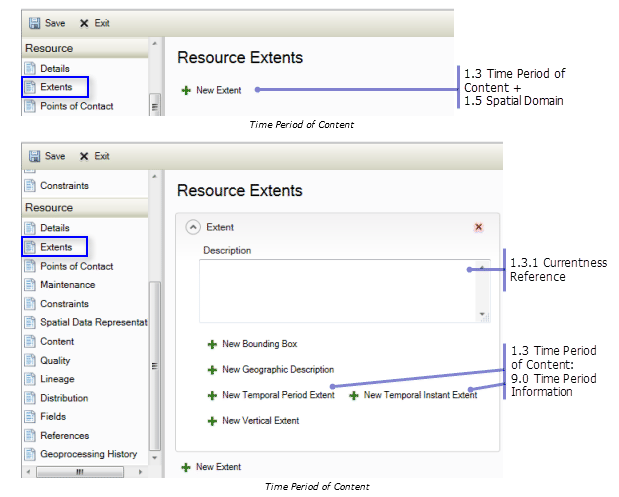Click the green plus New Extent icon in upper window

click(x=186, y=90)
